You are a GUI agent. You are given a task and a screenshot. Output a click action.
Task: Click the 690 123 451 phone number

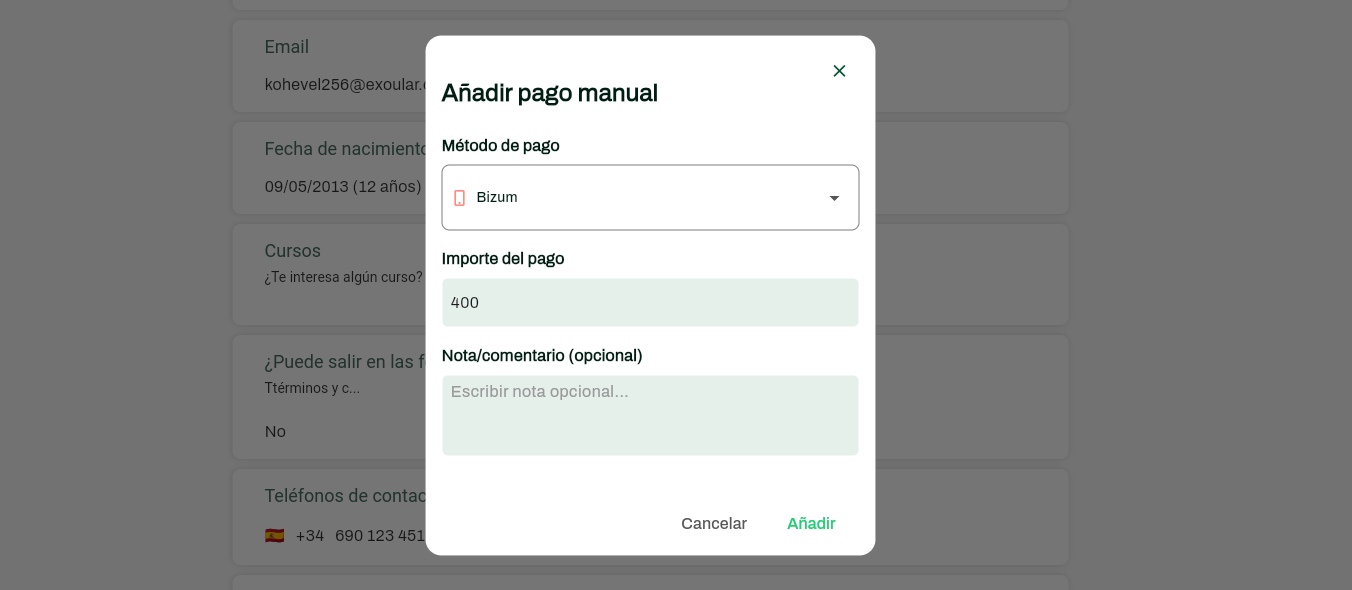tap(379, 536)
